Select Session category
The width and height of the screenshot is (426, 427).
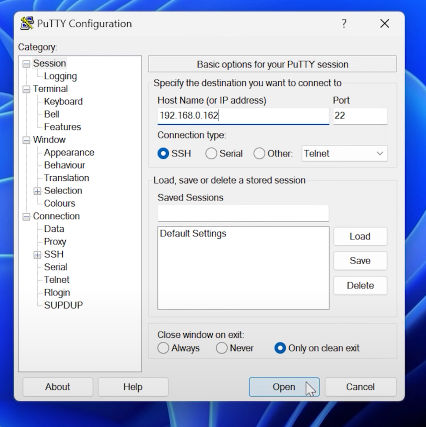point(49,63)
